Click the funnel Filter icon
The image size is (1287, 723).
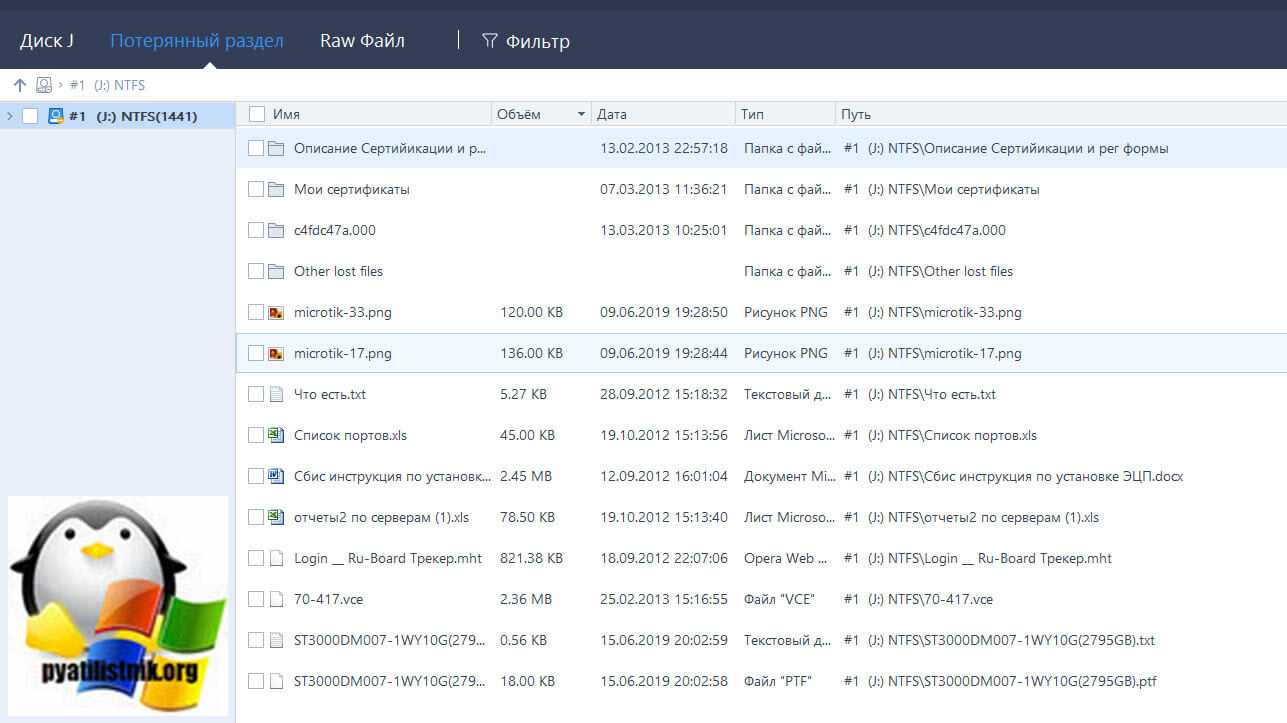pyautogui.click(x=489, y=41)
